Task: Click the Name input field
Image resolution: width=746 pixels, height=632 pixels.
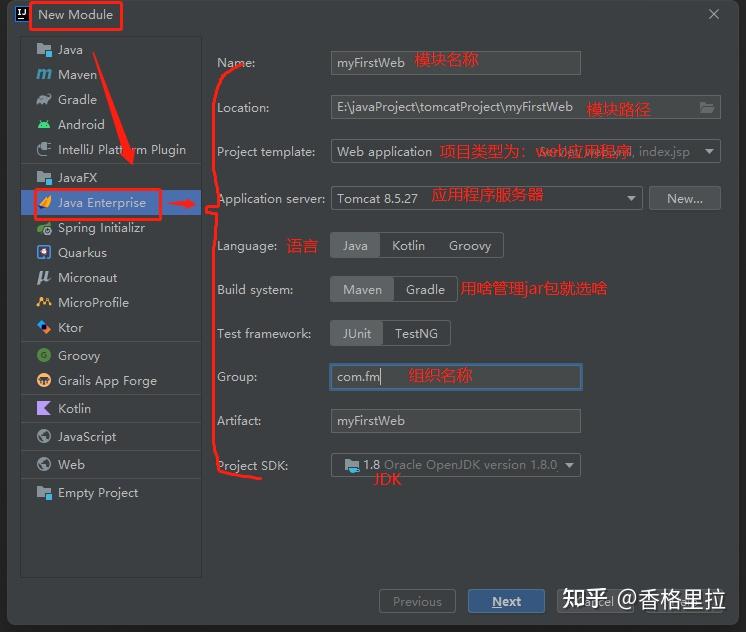Action: (x=456, y=63)
